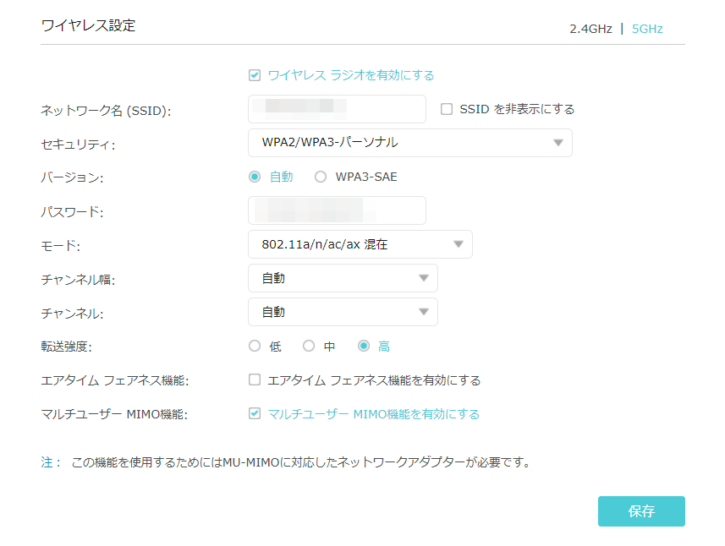Set 転送強度 to 高
This screenshot has width=725, height=546.
364,346
